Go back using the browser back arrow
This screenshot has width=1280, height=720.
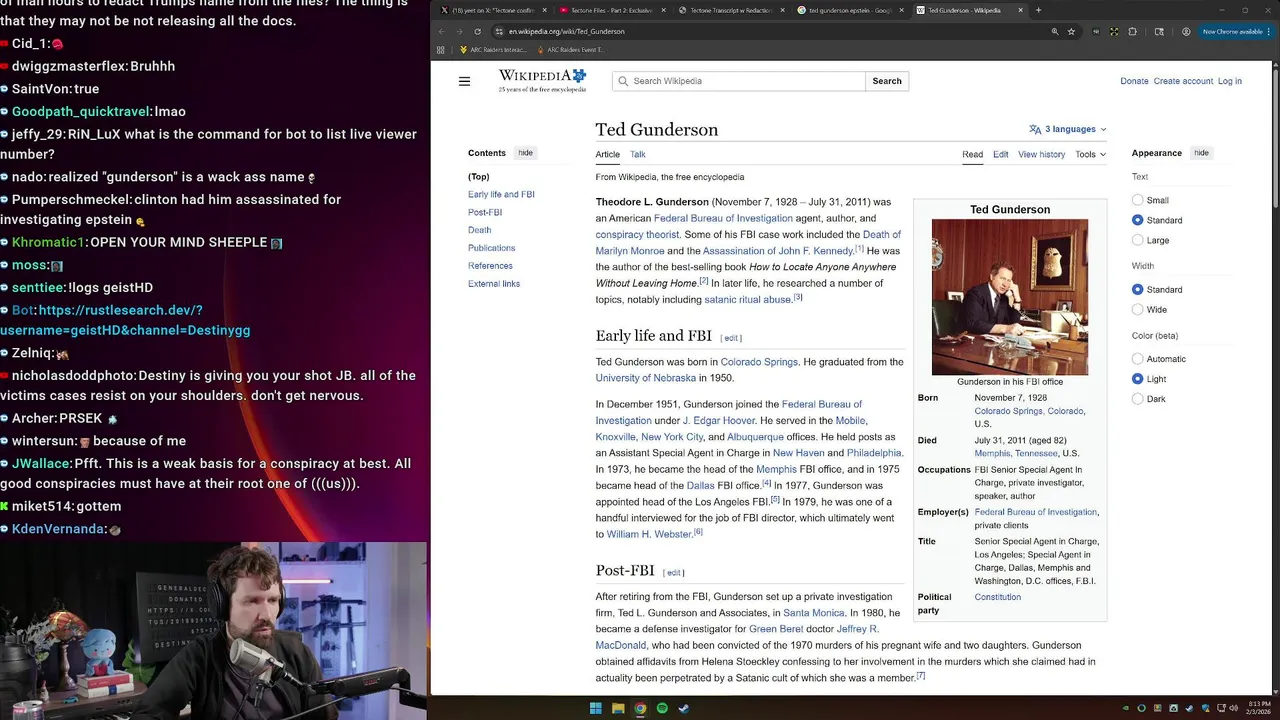442,31
